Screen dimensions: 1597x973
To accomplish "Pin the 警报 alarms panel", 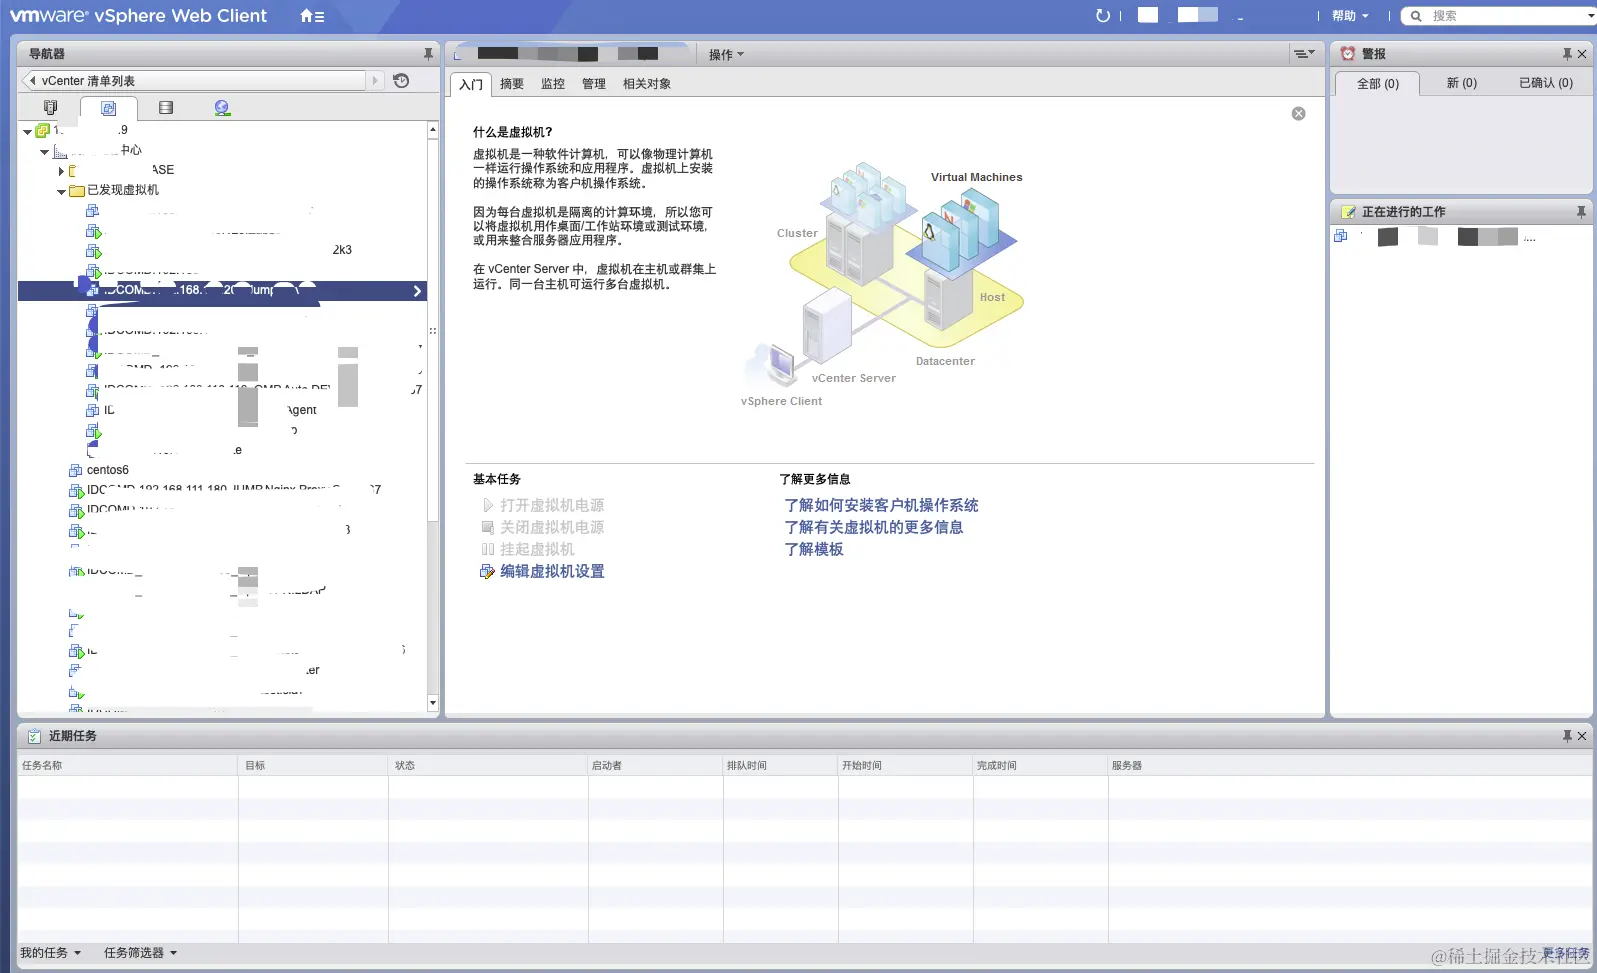I will 1567,54.
